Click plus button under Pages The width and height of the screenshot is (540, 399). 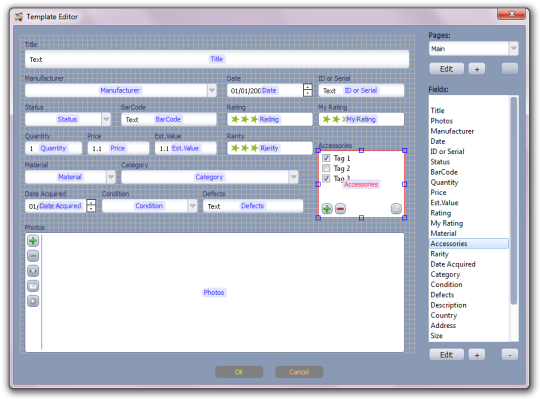click(477, 69)
